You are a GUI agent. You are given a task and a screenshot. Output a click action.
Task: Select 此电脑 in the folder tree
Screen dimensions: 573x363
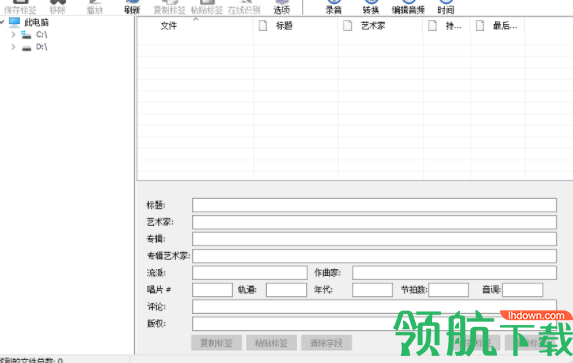(37, 23)
